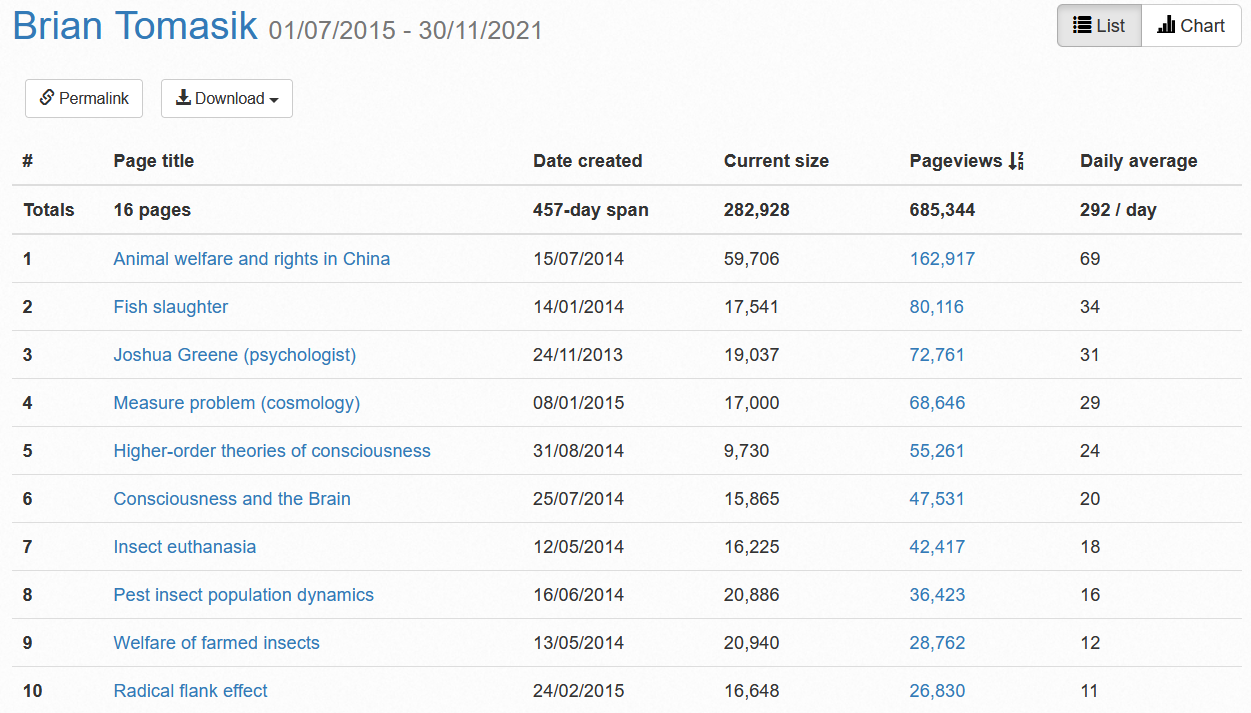Screen dimensions: 1251x713
Task: Open Joshua Greene (psychologist) page
Action: pyautogui.click(x=234, y=355)
